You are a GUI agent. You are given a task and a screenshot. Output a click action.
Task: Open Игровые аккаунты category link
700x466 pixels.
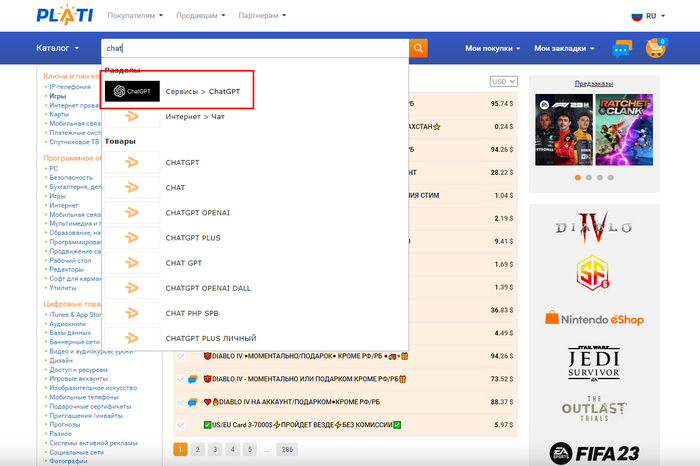coord(79,379)
